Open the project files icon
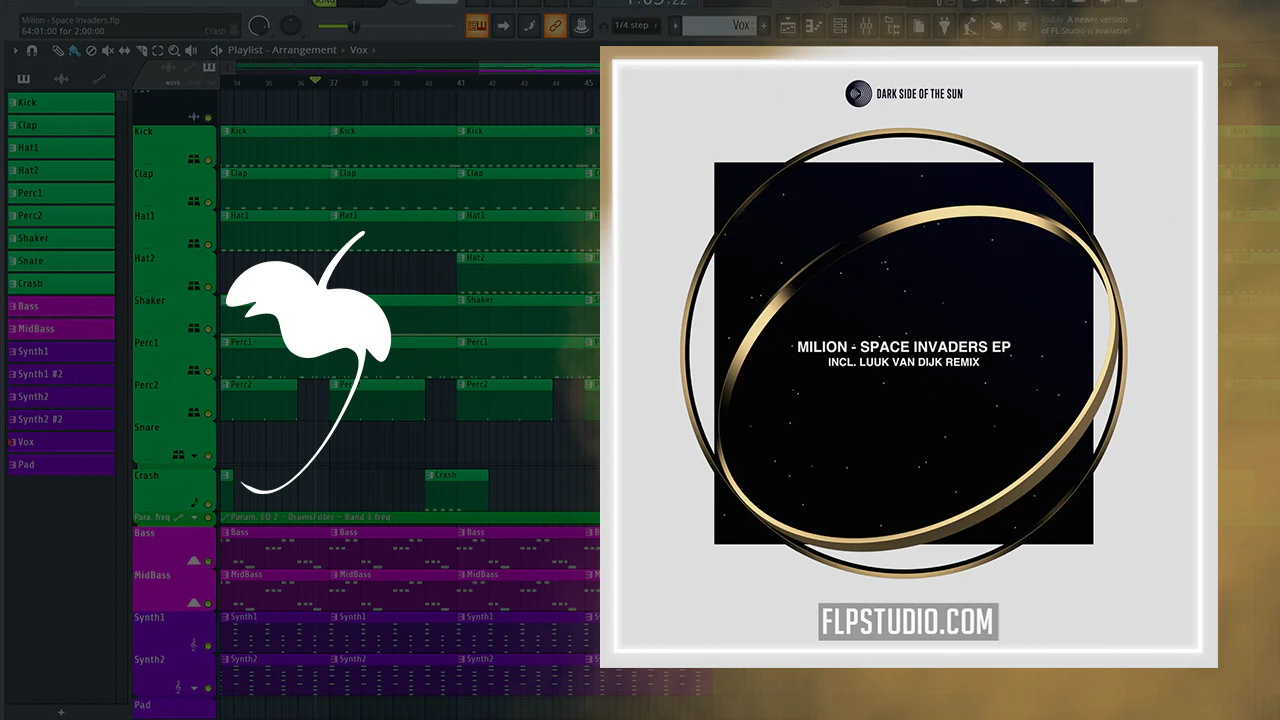The width and height of the screenshot is (1280, 720). point(918,25)
